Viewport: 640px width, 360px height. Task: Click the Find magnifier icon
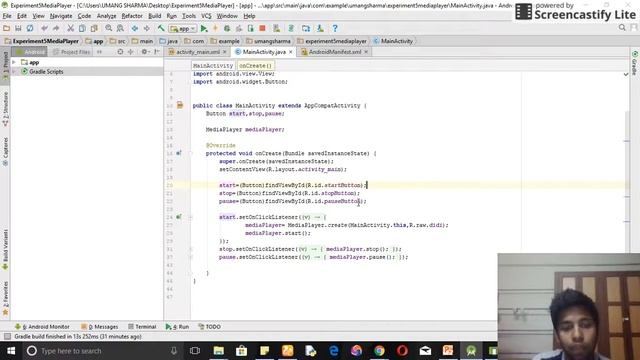[x=109, y=28]
